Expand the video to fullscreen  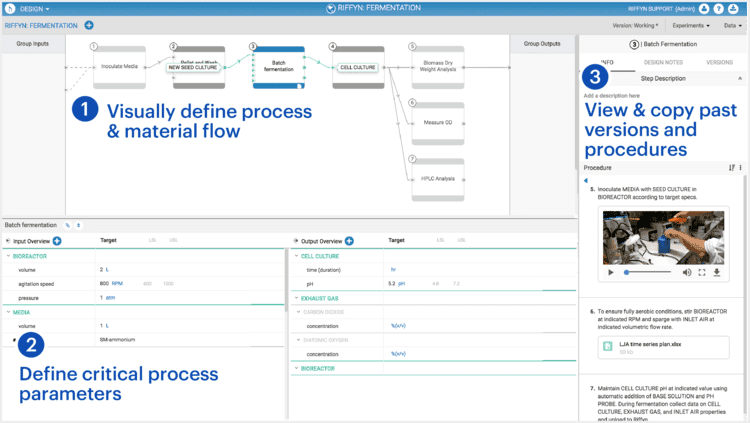pos(702,272)
